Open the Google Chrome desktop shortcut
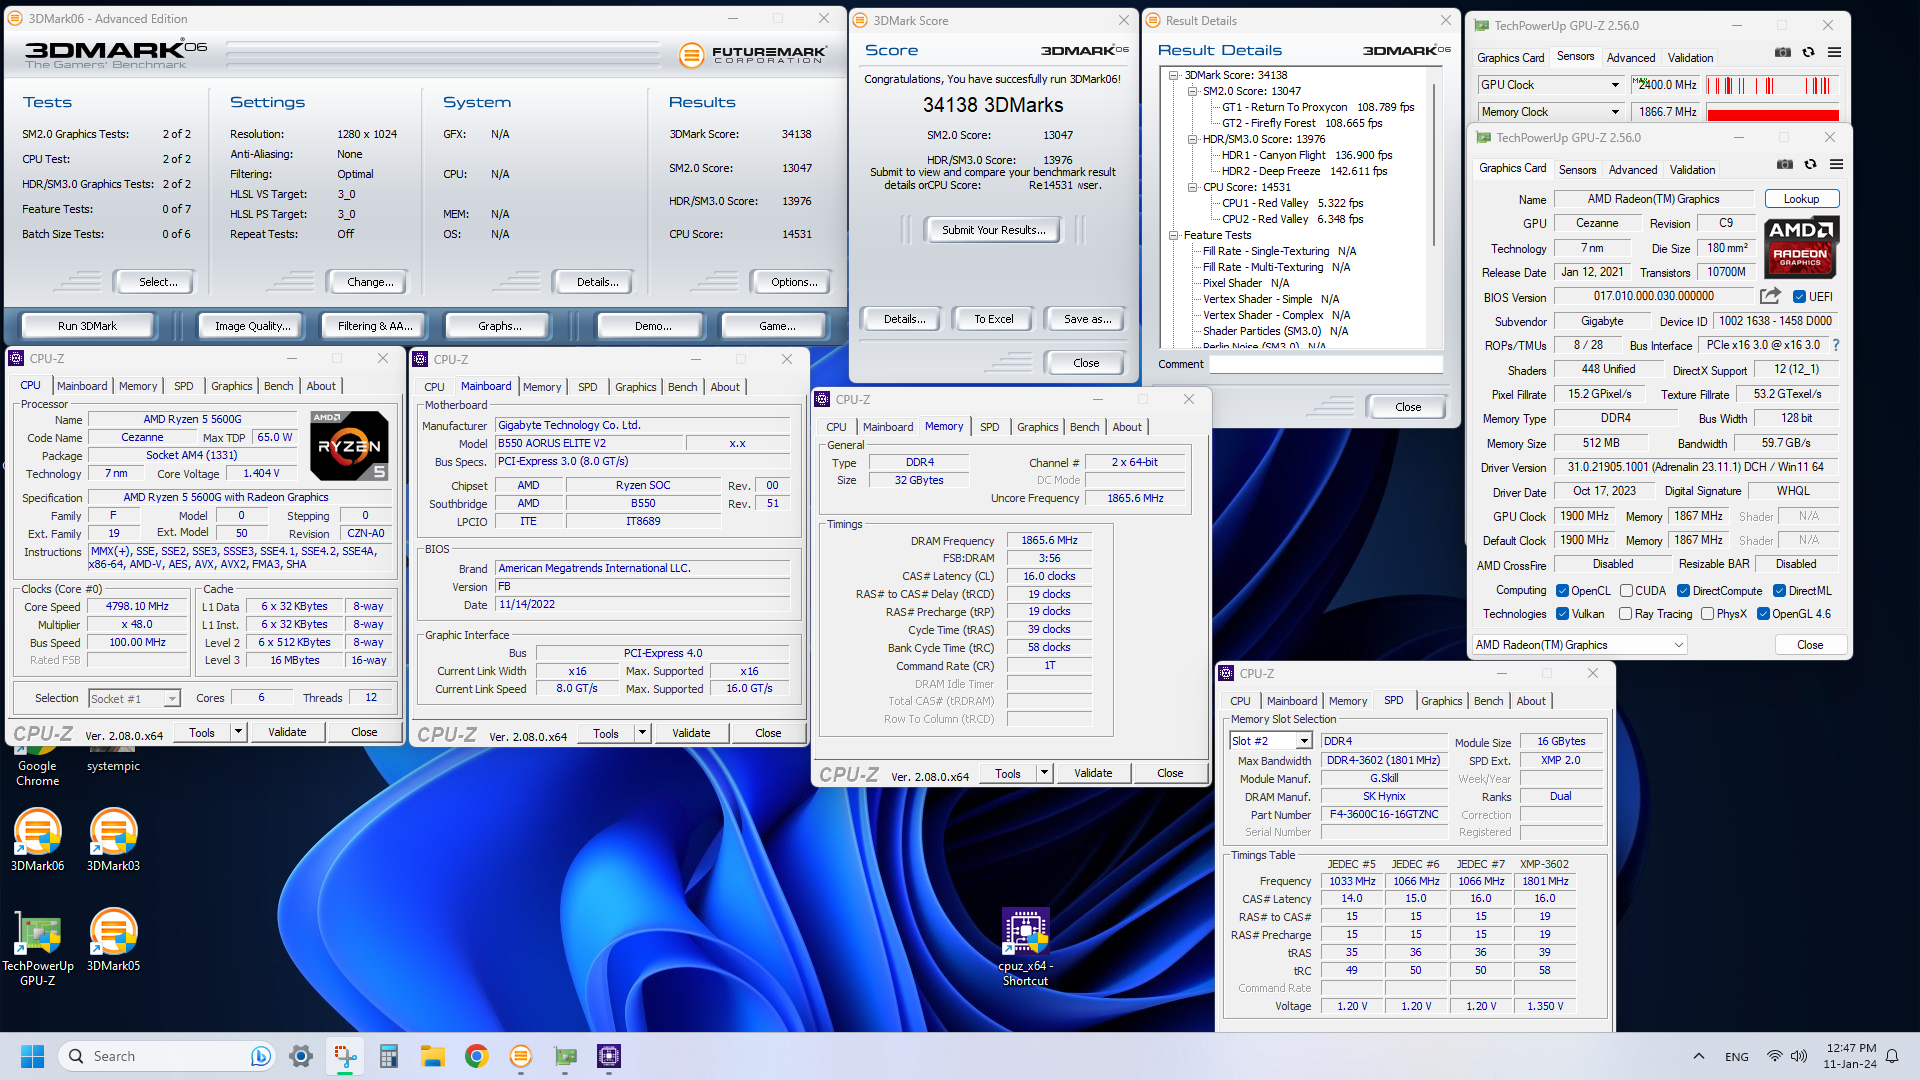This screenshot has height=1080, width=1920. pos(37,765)
